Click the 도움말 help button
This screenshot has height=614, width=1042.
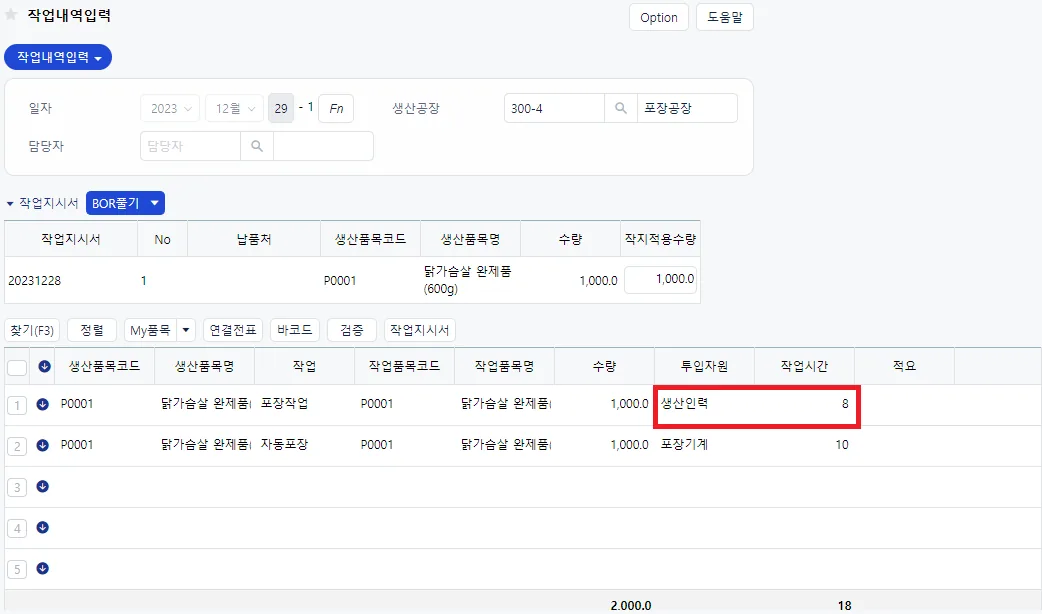pyautogui.click(x=724, y=17)
